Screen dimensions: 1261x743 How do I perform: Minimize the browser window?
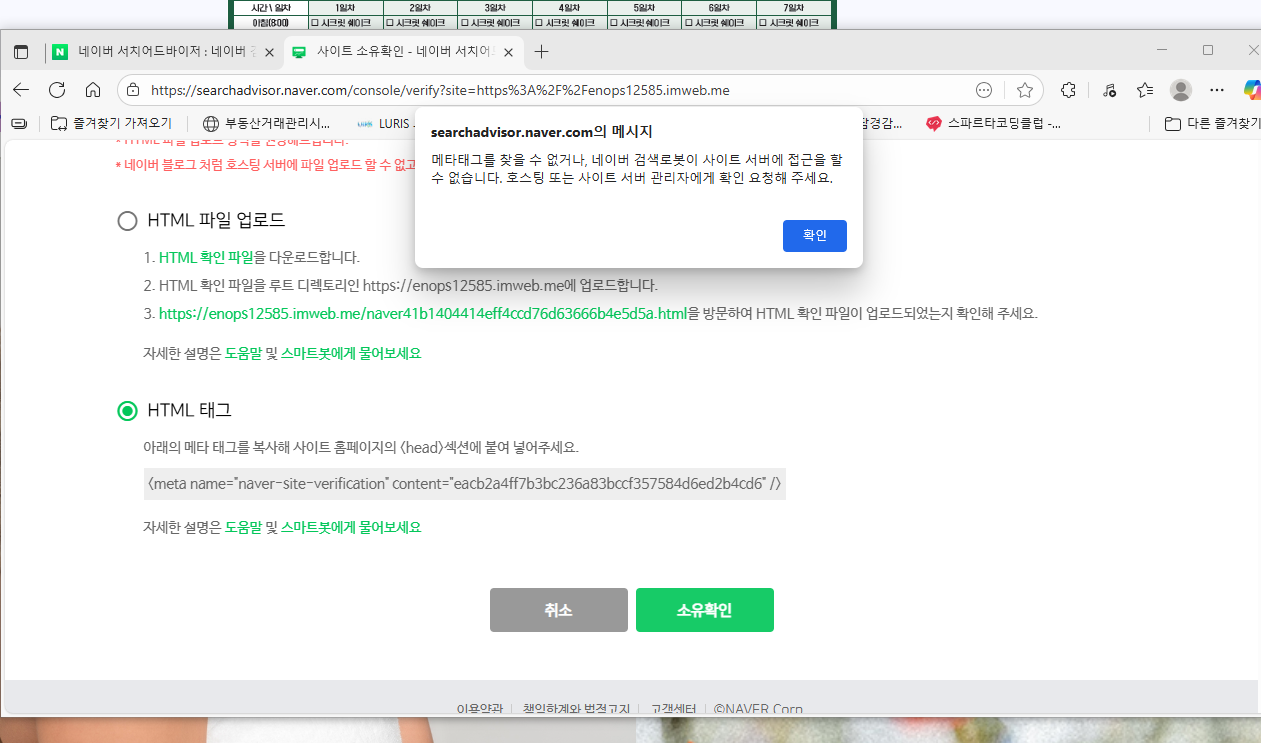[x=1162, y=50]
